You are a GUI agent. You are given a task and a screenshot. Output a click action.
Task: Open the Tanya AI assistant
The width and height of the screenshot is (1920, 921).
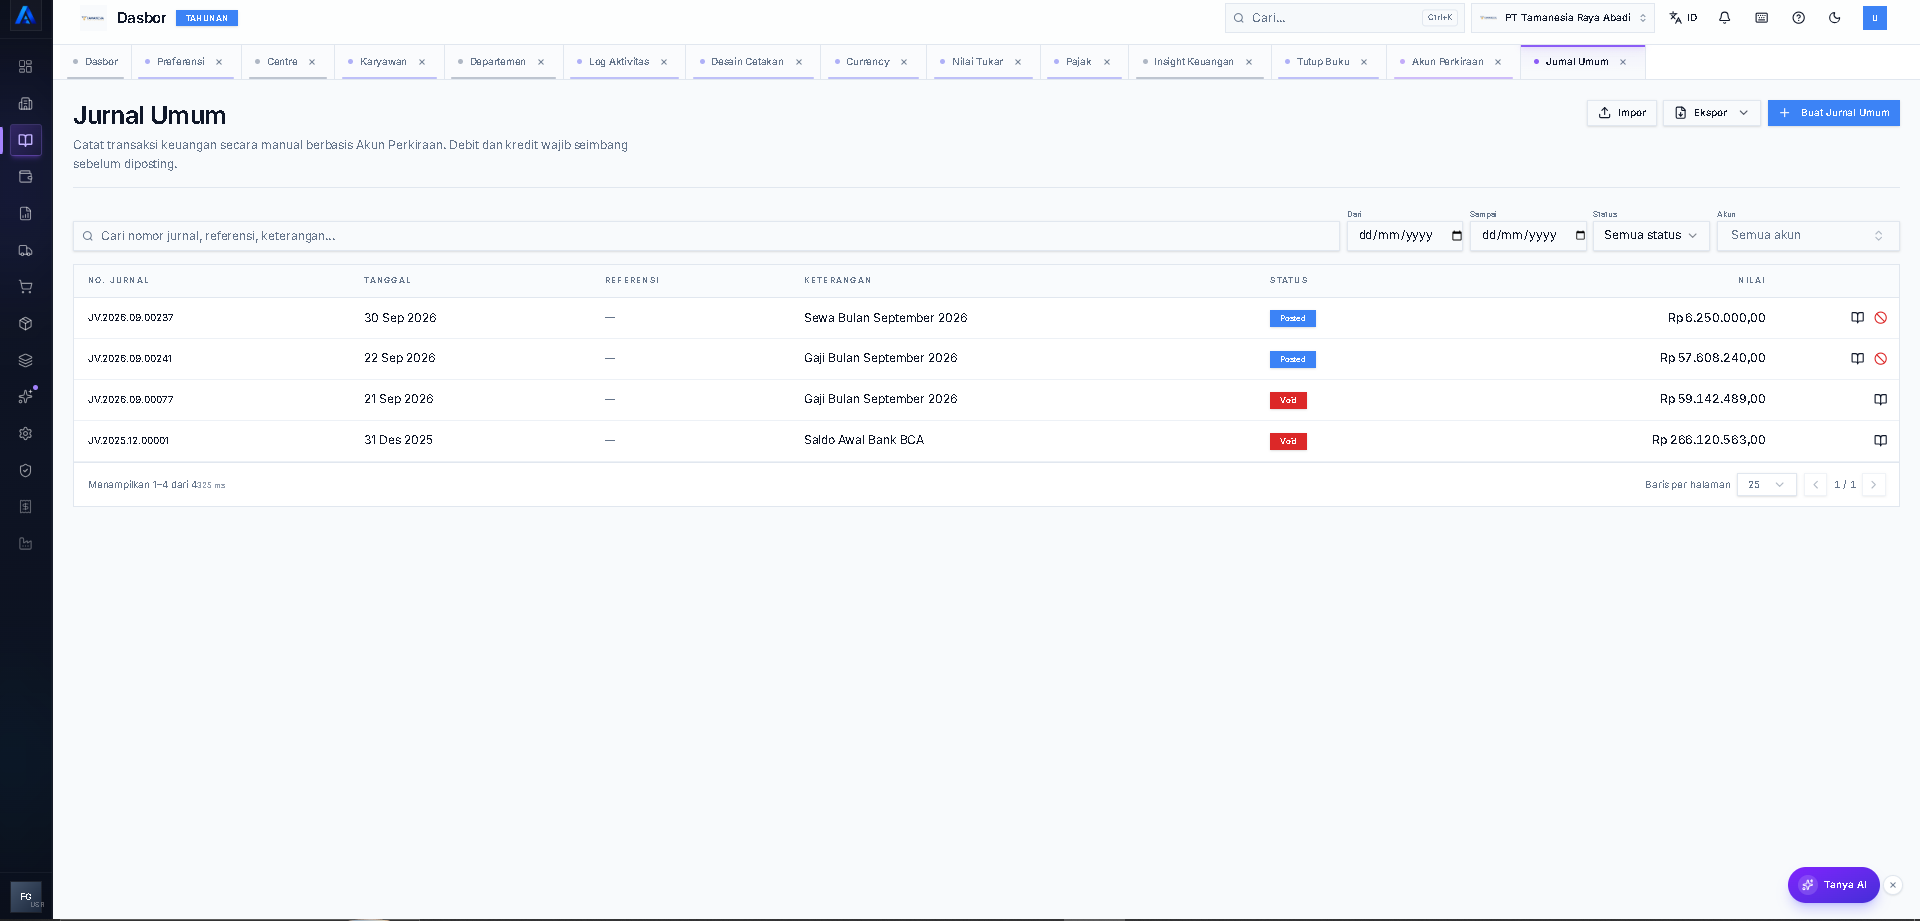(x=1834, y=885)
